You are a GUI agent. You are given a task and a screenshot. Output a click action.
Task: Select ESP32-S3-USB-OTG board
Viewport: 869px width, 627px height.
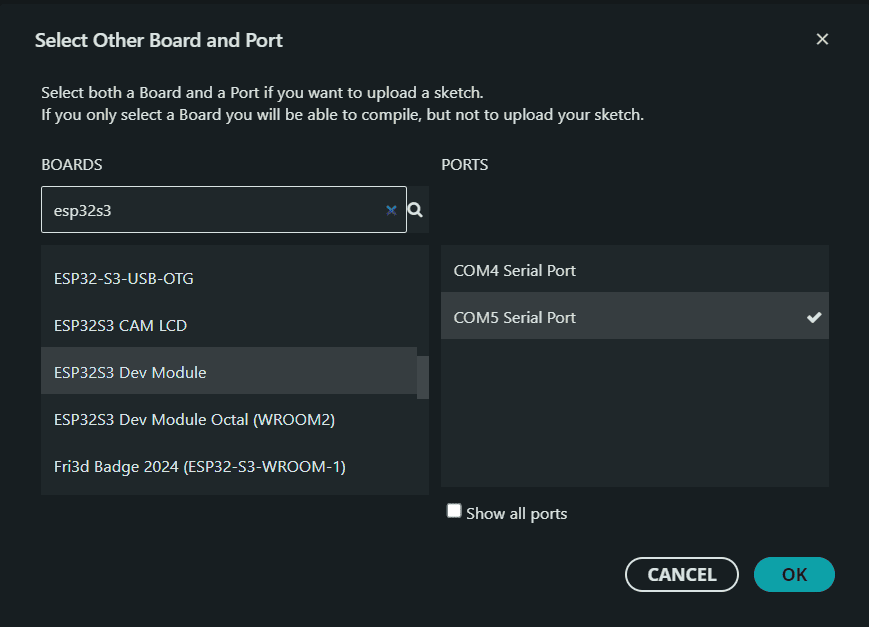pos(229,278)
